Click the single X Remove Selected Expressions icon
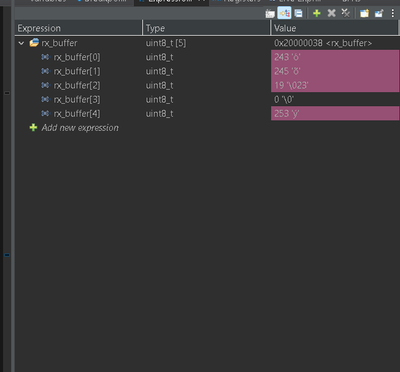The height and width of the screenshot is (372, 400). [x=331, y=13]
